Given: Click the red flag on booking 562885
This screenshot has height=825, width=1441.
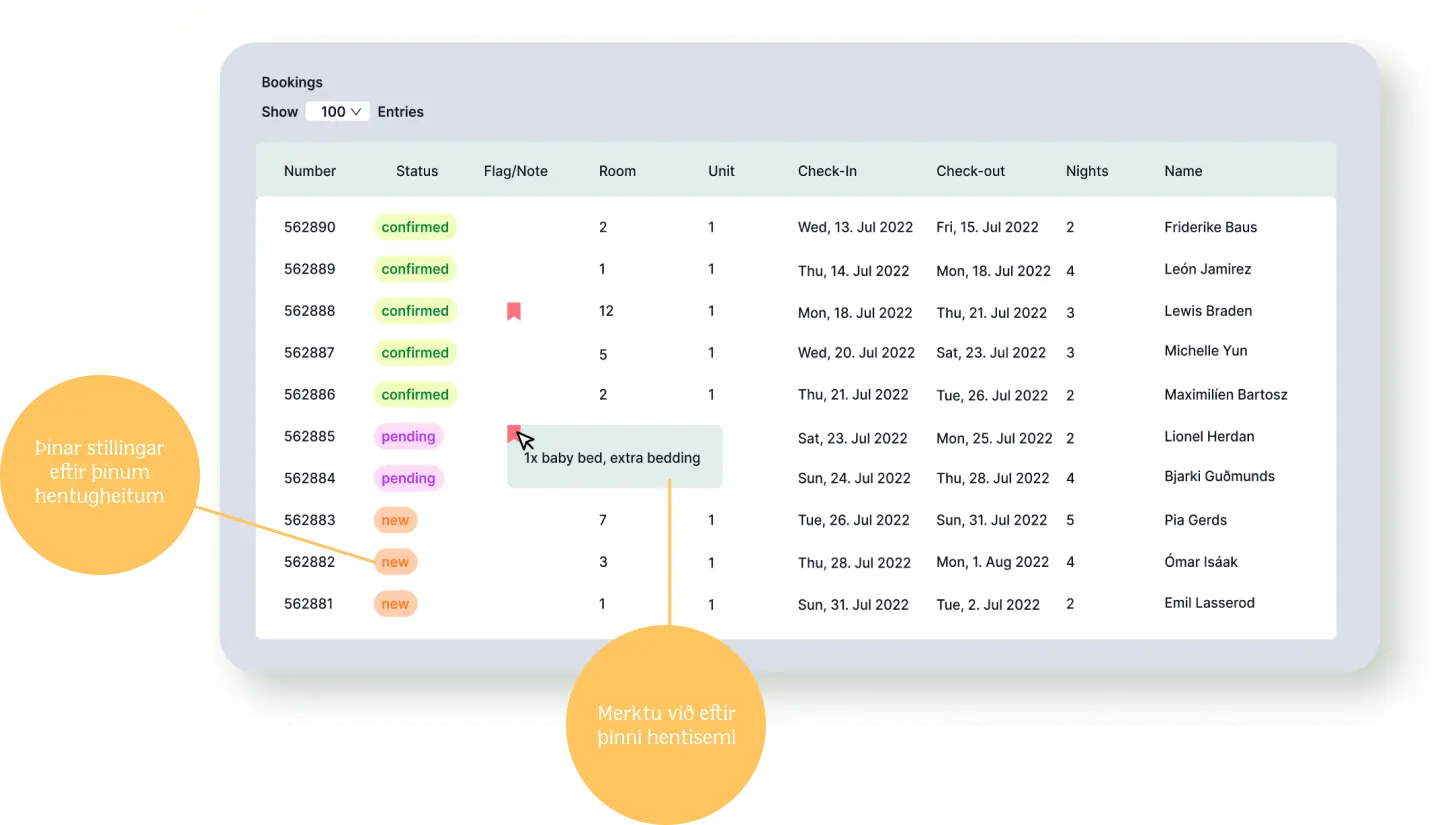Looking at the screenshot, I should click(513, 433).
